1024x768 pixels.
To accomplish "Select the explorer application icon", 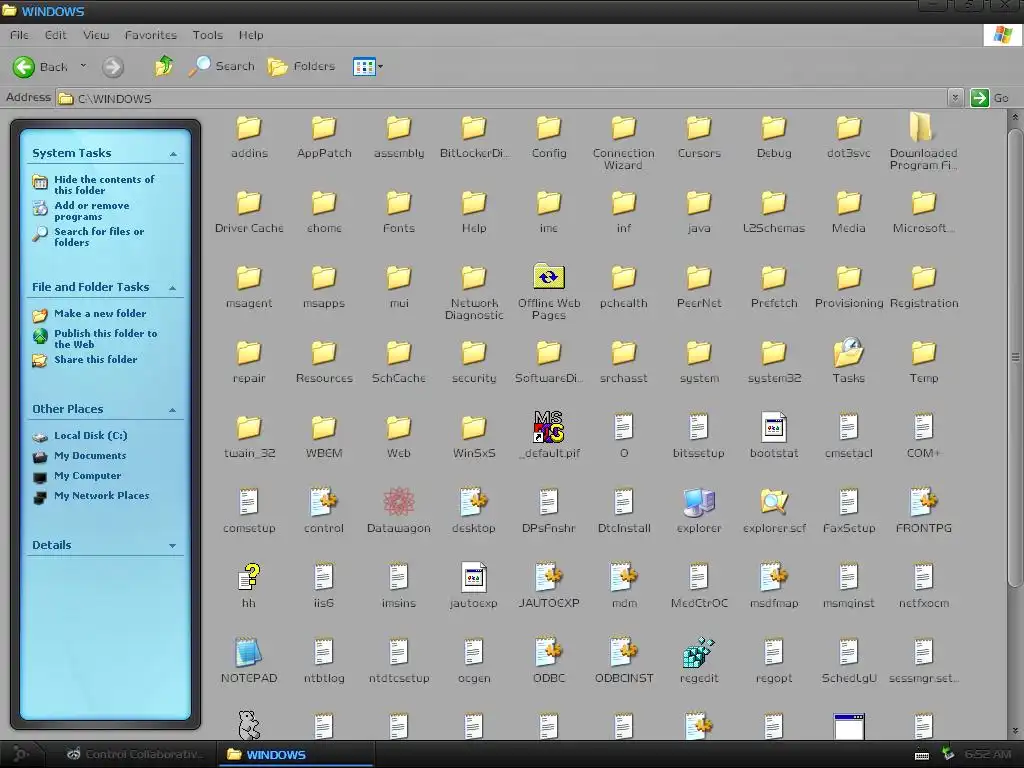I will pos(699,510).
